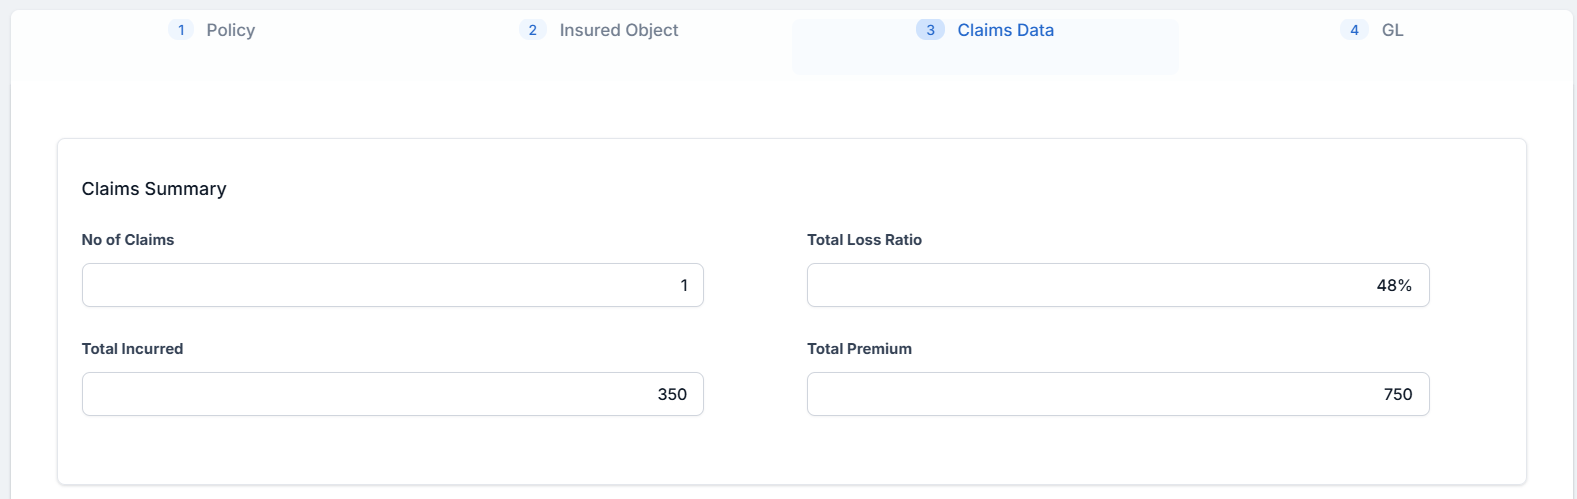This screenshot has height=499, width=1577.
Task: Click the 750 premium amount value
Action: [1398, 394]
